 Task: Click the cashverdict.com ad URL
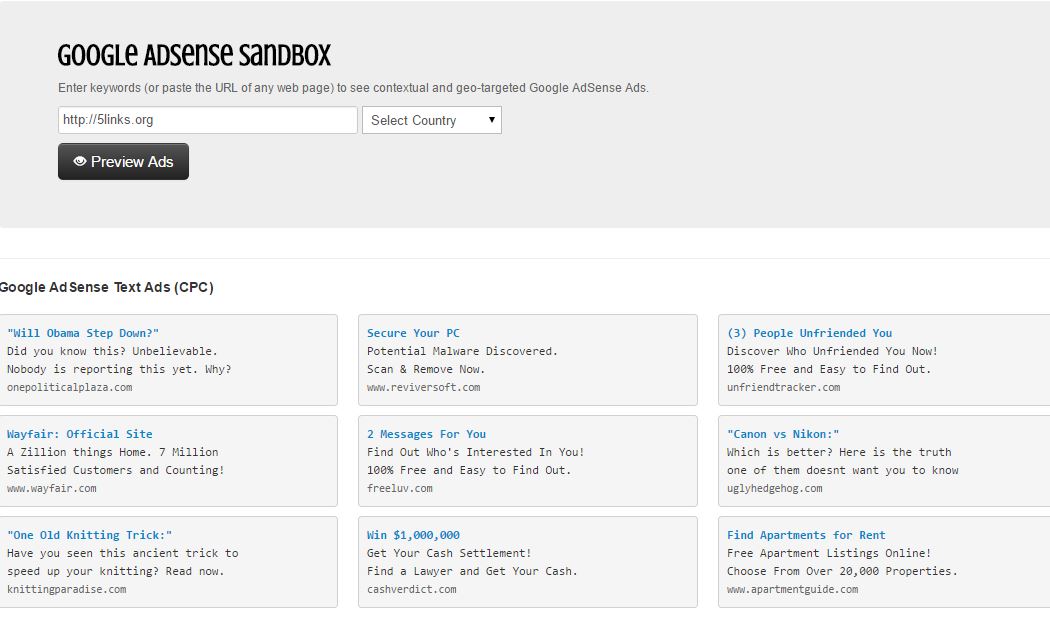[x=411, y=589]
